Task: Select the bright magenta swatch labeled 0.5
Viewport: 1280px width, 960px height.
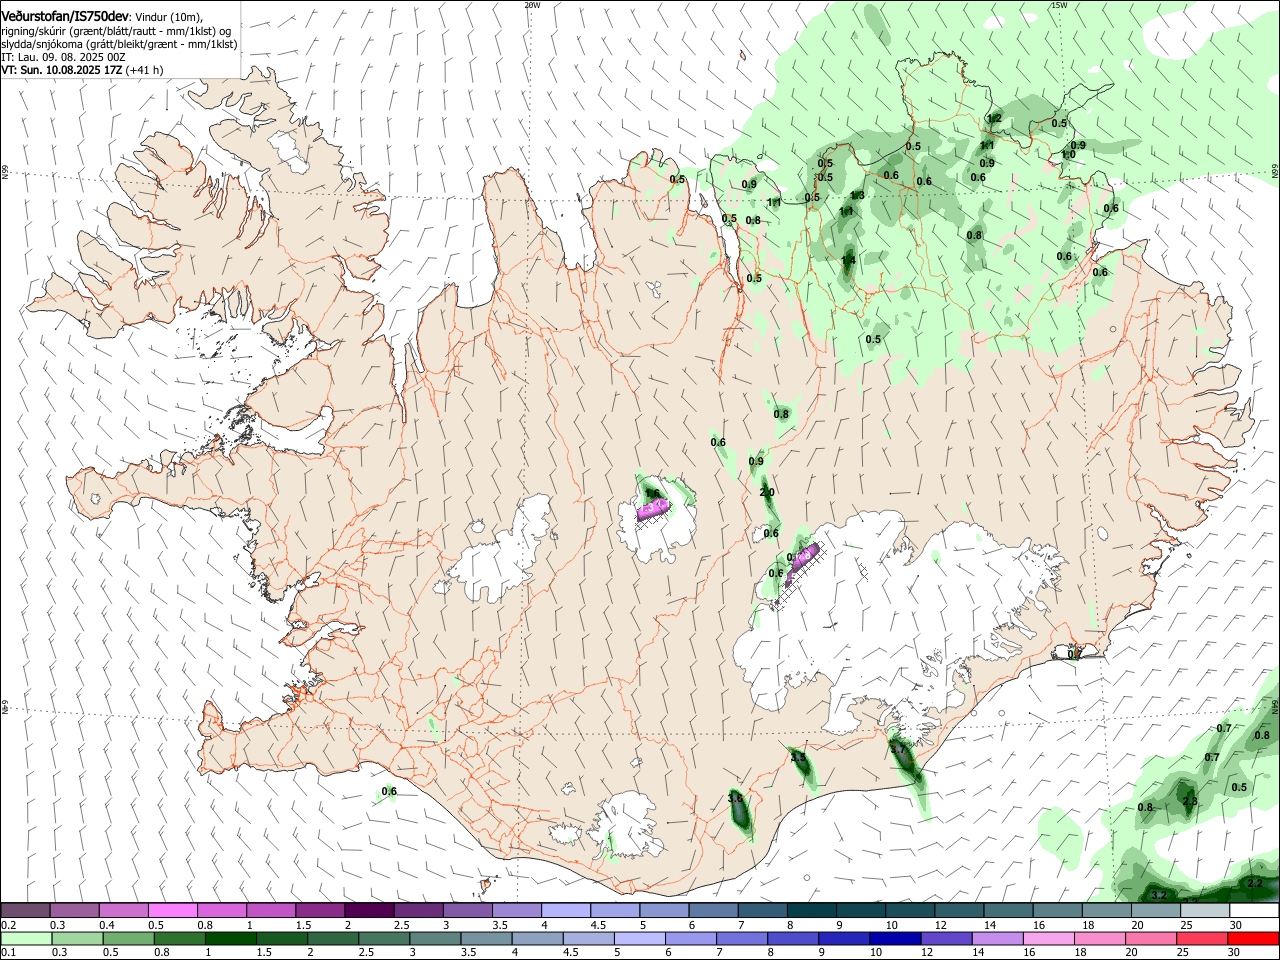Action: [x=173, y=911]
